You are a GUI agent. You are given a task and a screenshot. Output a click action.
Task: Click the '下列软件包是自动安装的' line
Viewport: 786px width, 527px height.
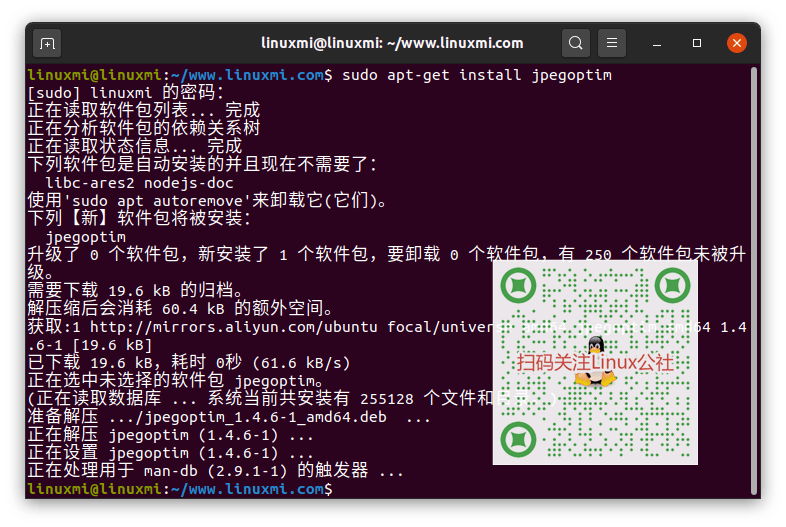[x=203, y=164]
